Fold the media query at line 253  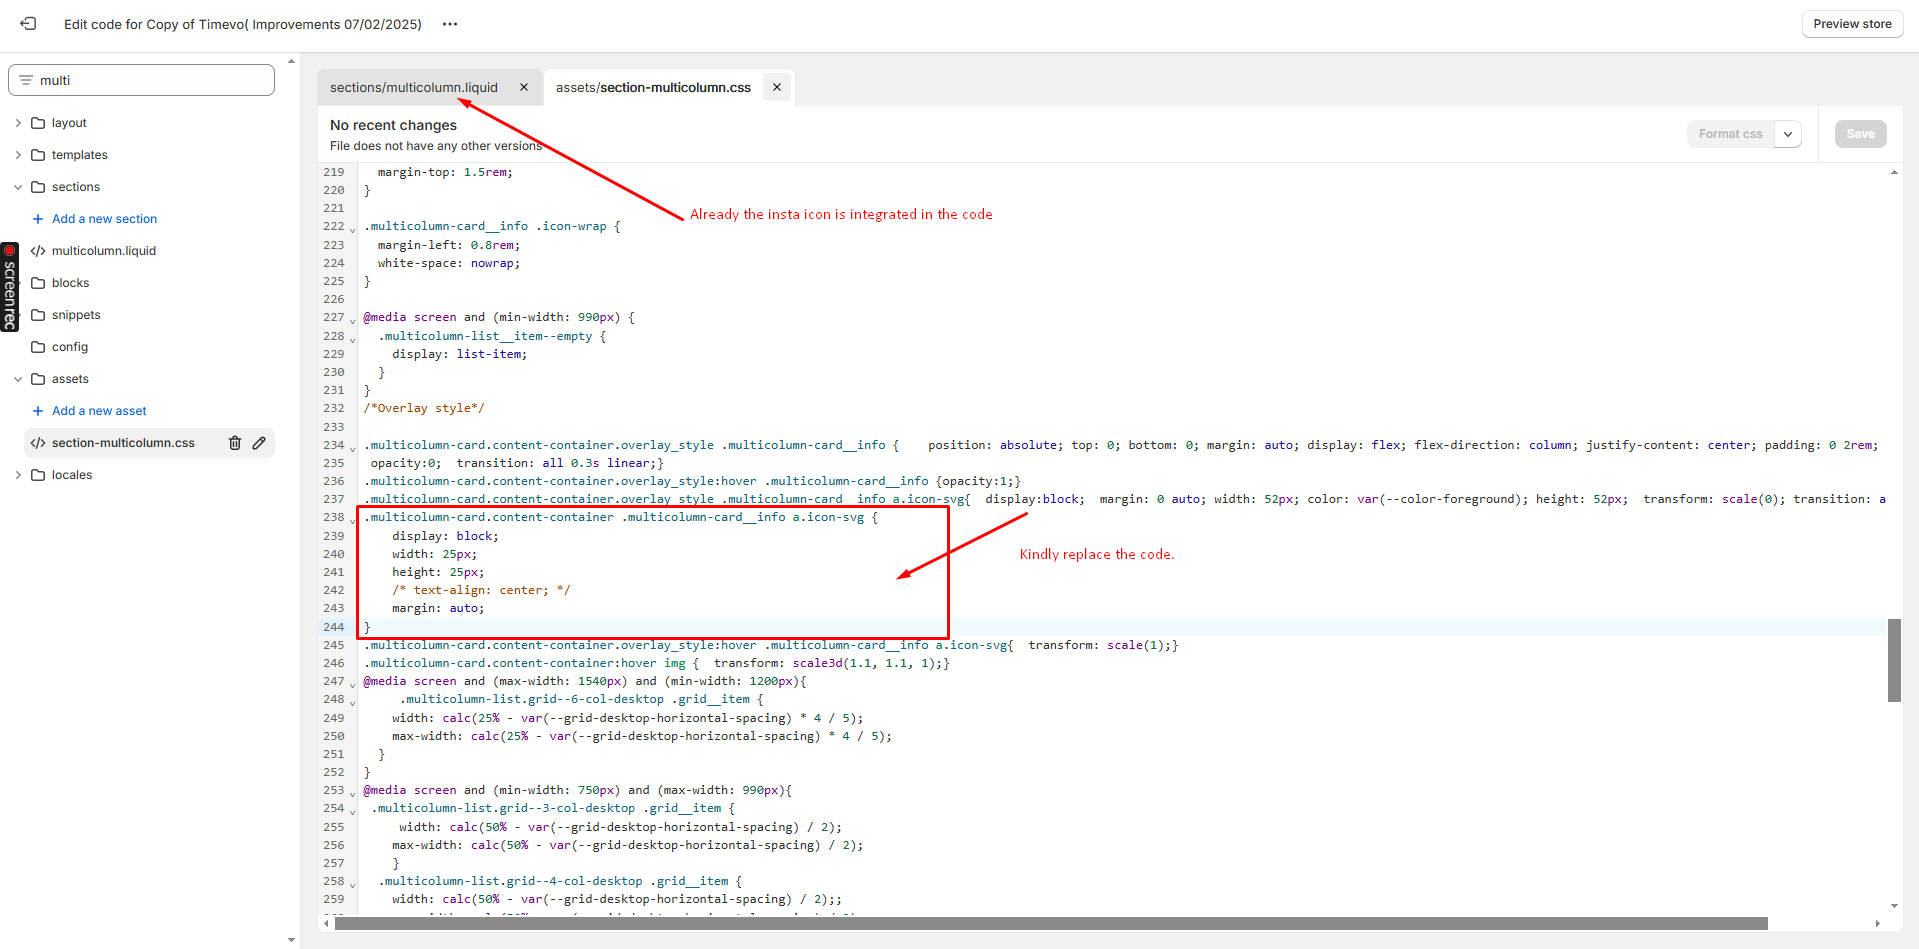pyautogui.click(x=352, y=793)
